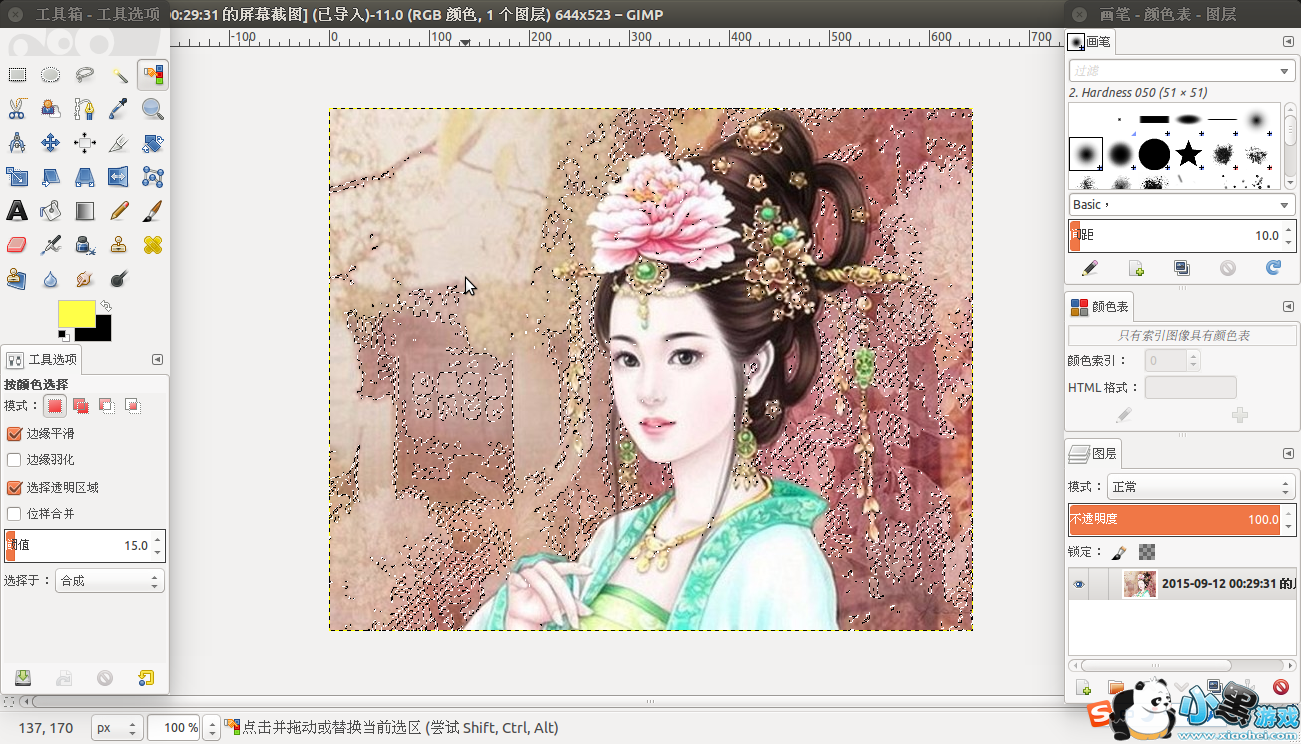This screenshot has width=1301, height=744.
Task: Select the Dodge/Burn tool
Action: [x=119, y=279]
